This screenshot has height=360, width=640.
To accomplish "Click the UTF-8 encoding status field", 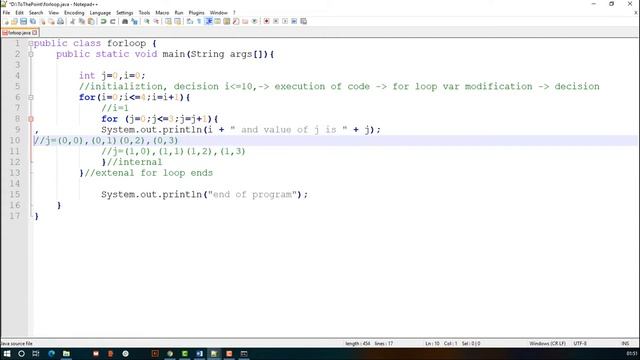I will tap(580, 344).
